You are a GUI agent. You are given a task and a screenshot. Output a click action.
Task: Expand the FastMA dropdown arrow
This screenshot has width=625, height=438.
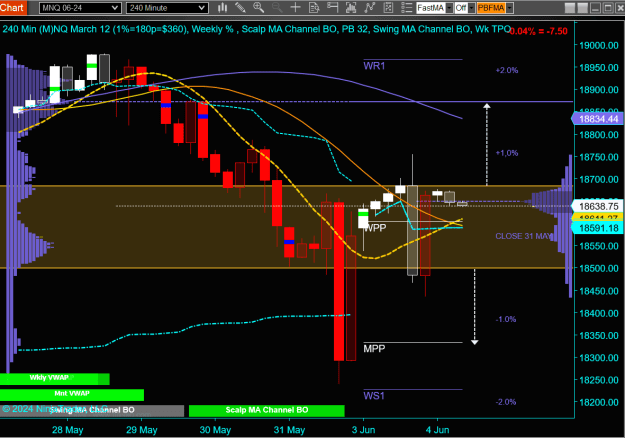coord(449,8)
